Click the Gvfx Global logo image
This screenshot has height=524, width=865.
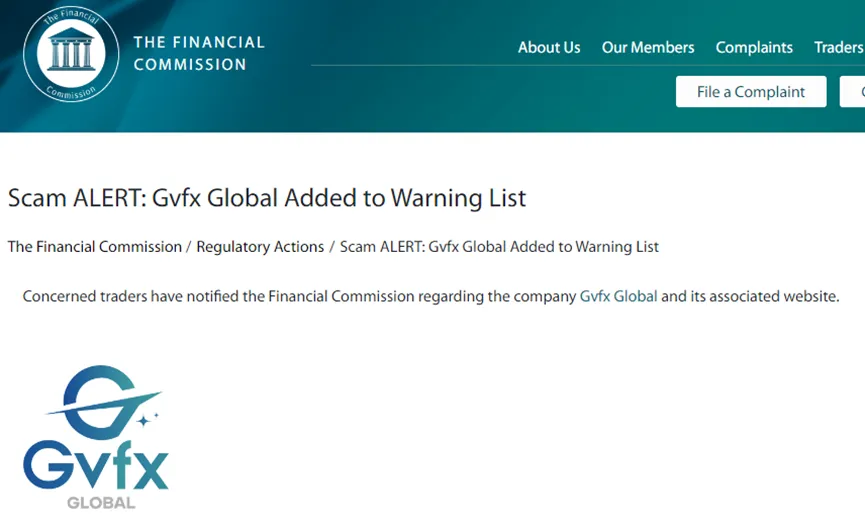96,436
